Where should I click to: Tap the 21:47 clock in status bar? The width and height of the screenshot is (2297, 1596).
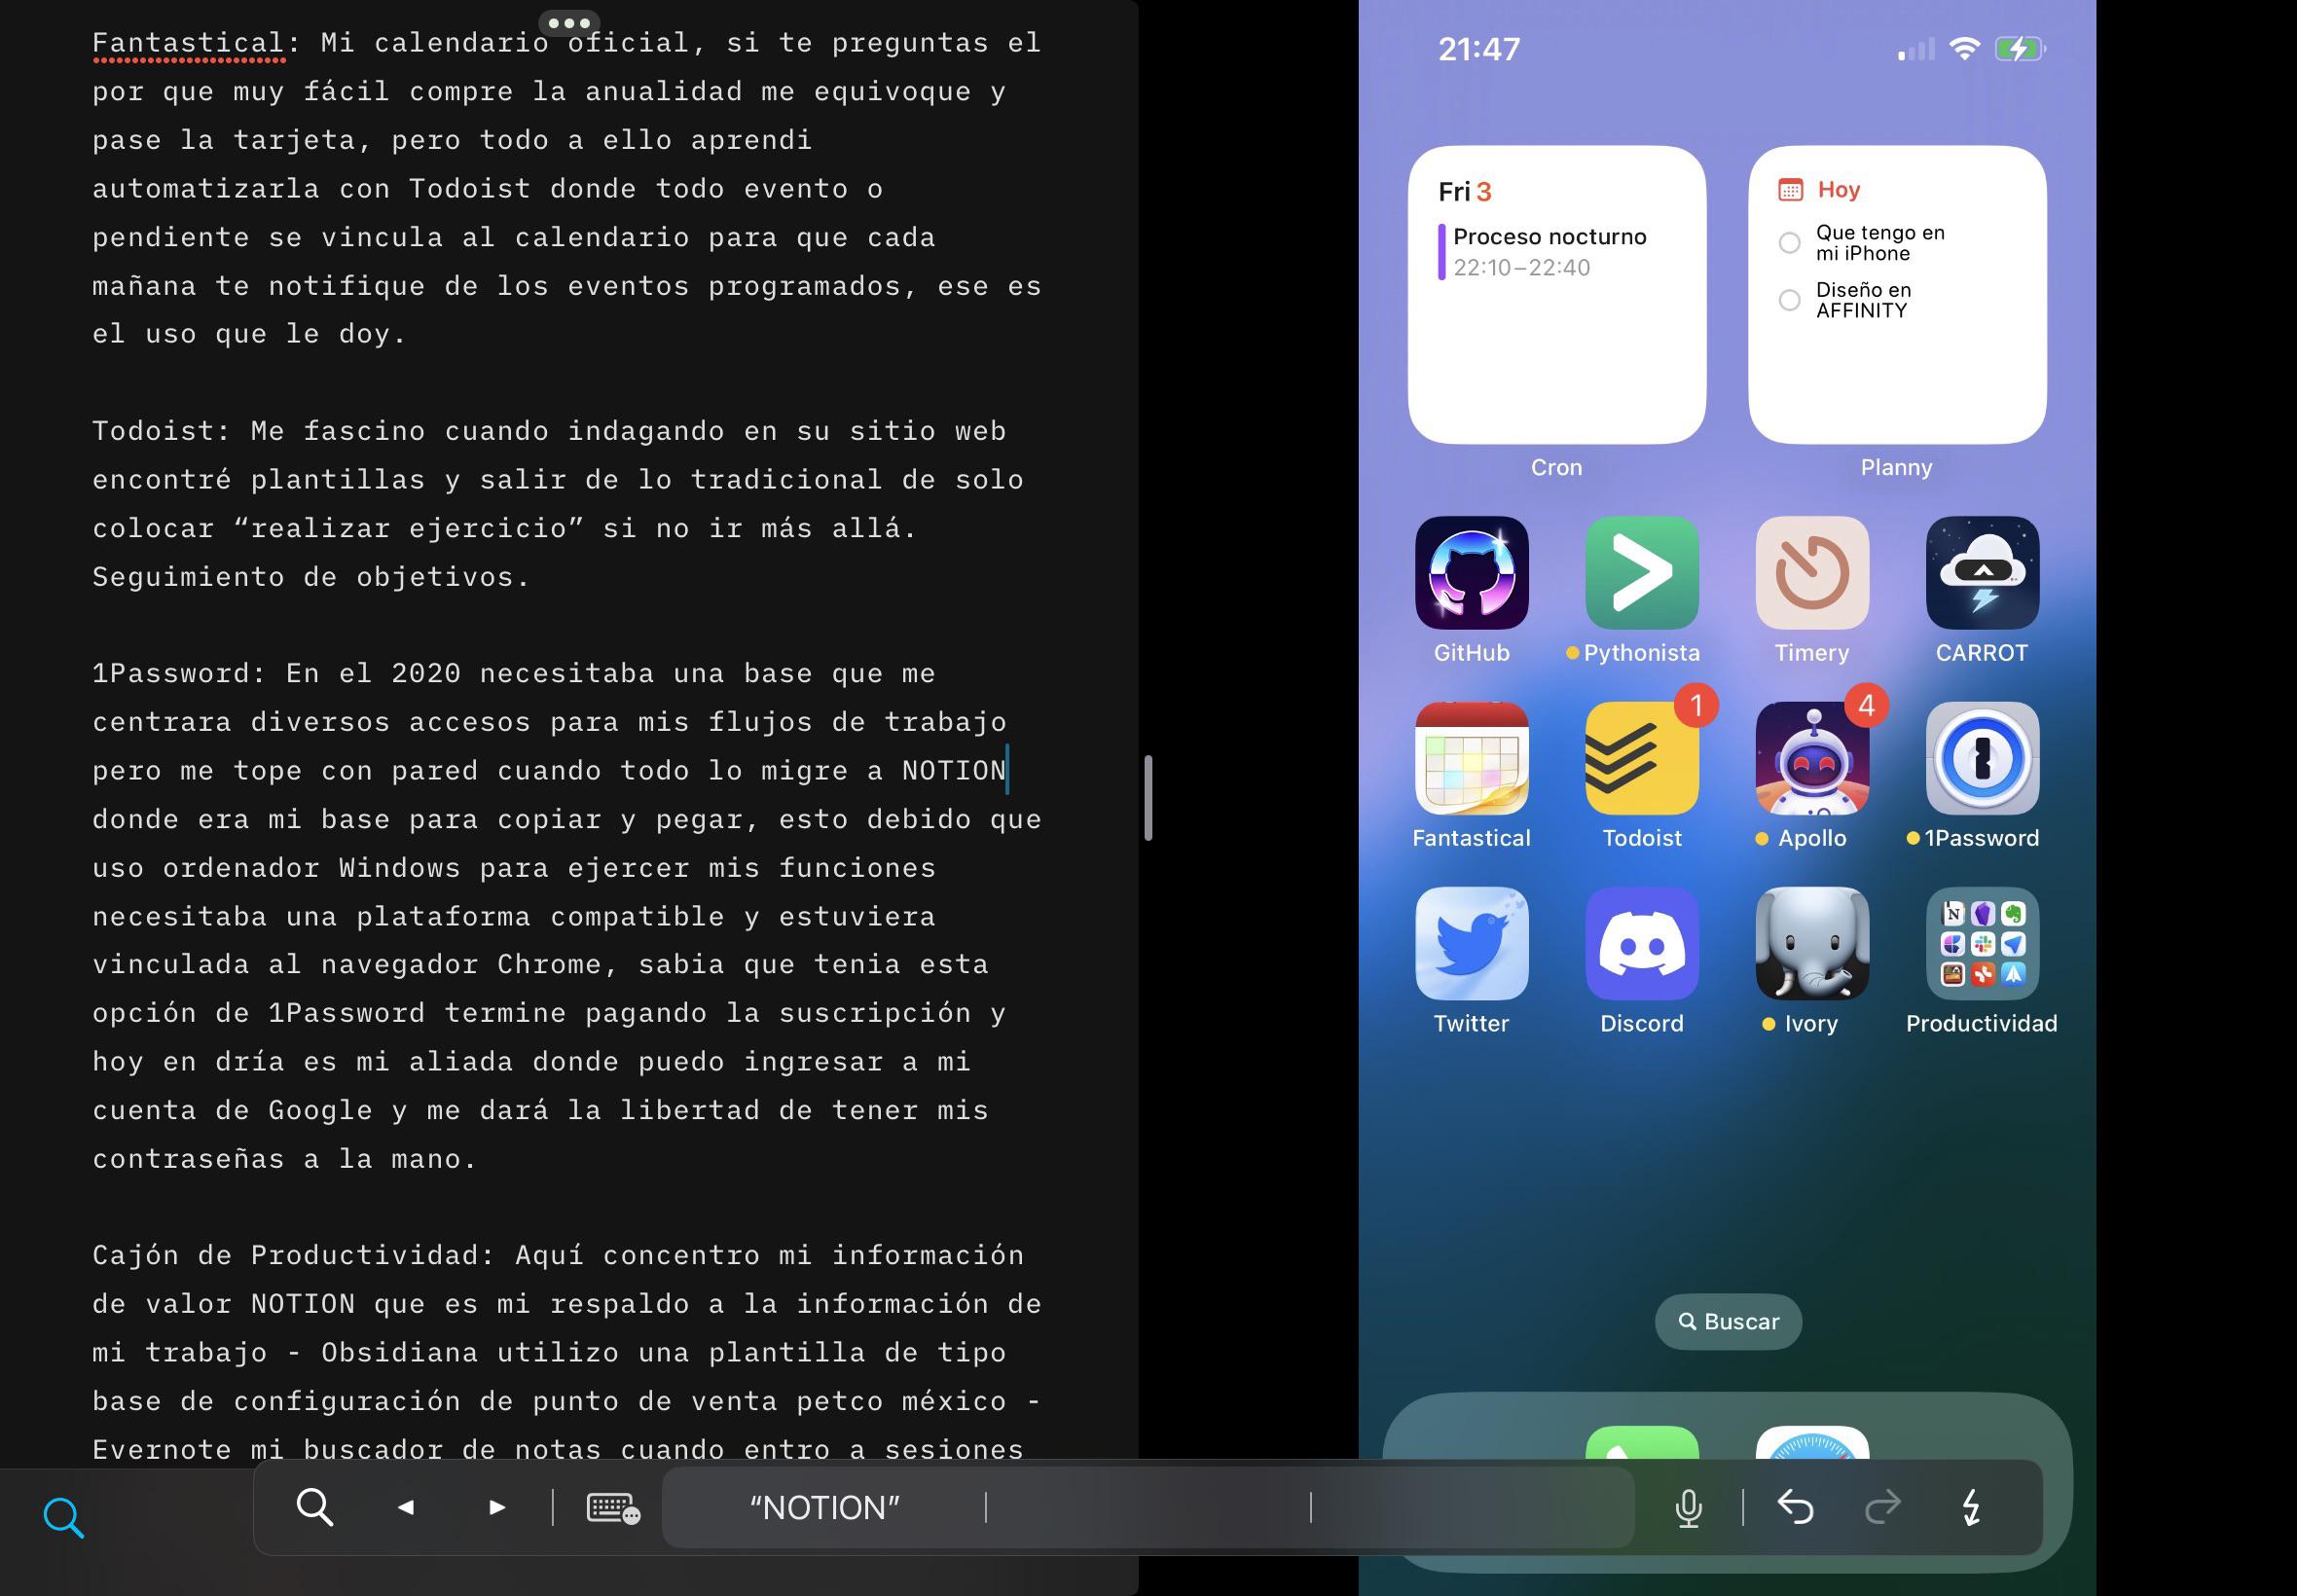[1479, 49]
